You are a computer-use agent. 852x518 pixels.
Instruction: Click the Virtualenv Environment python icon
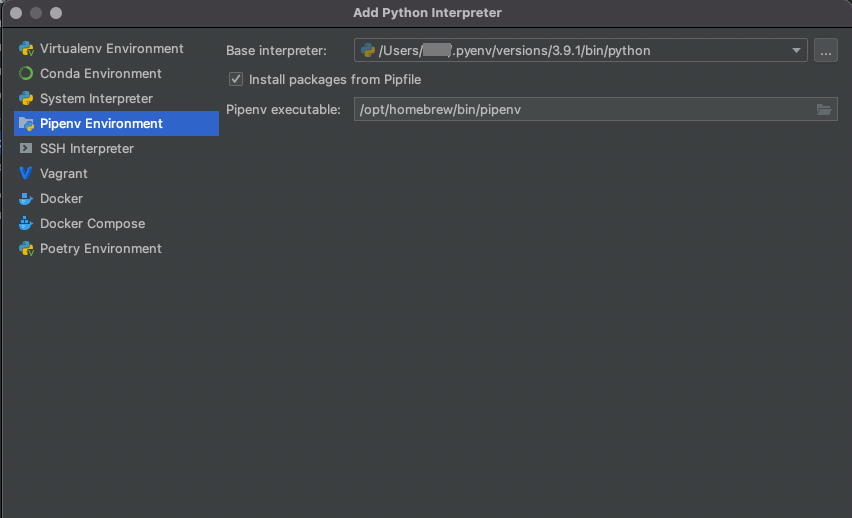click(26, 49)
